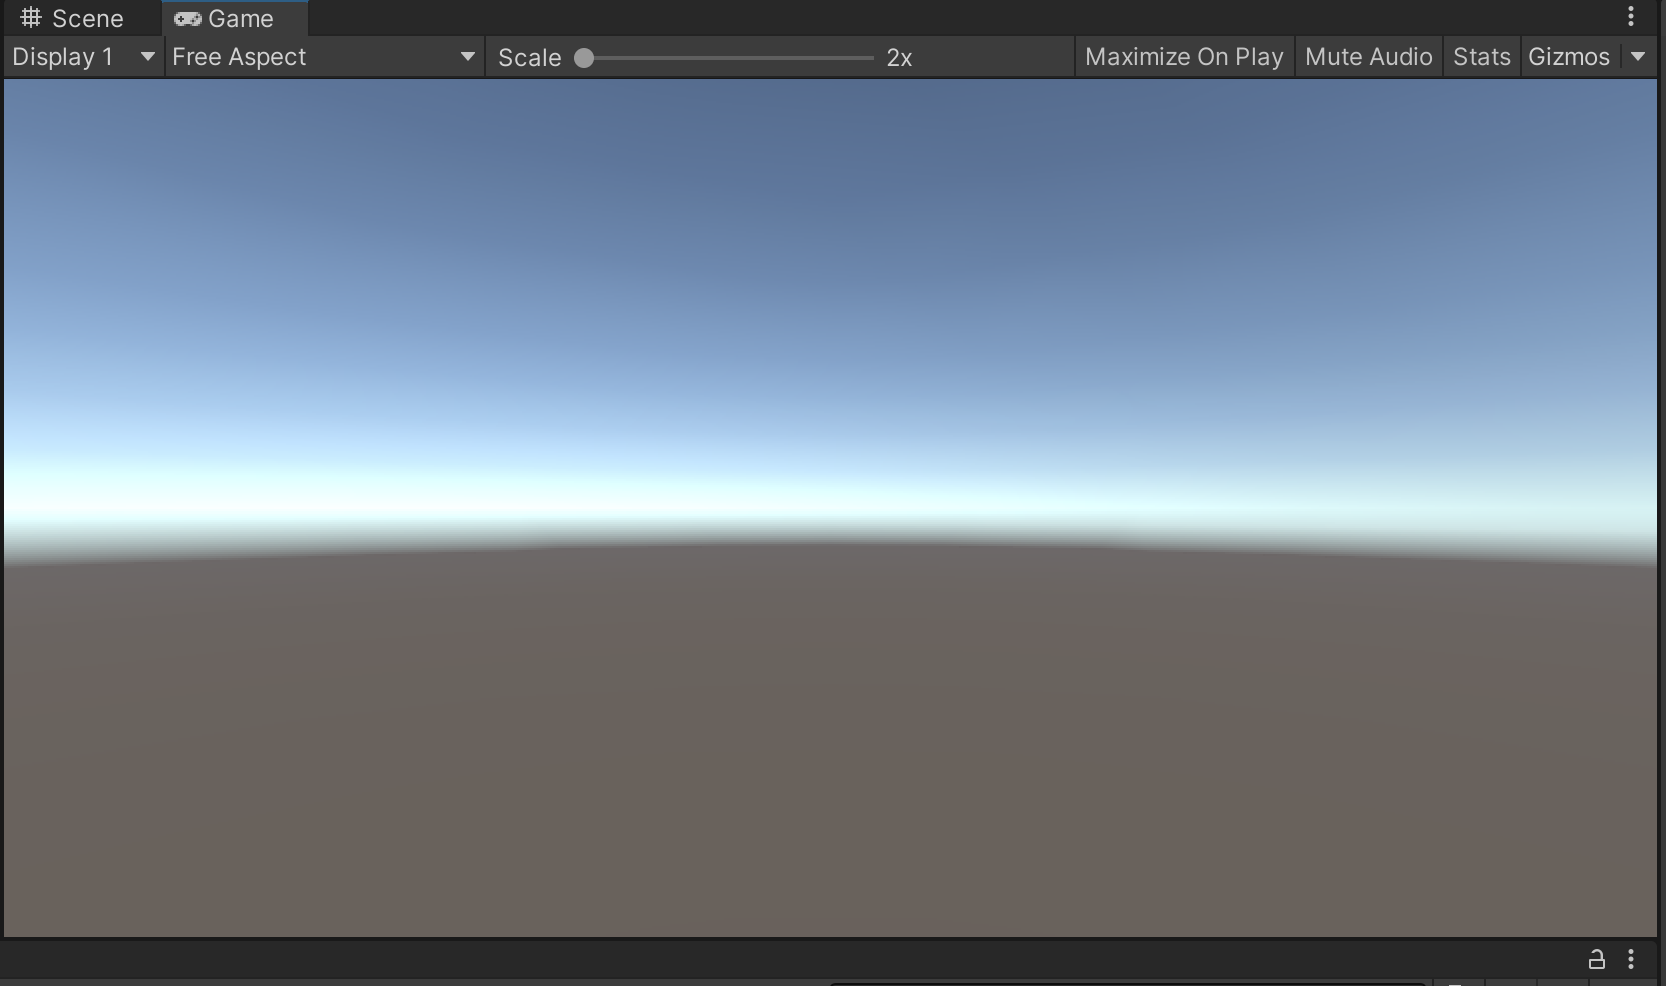Select the Game tab
This screenshot has width=1666, height=986.
240,19
